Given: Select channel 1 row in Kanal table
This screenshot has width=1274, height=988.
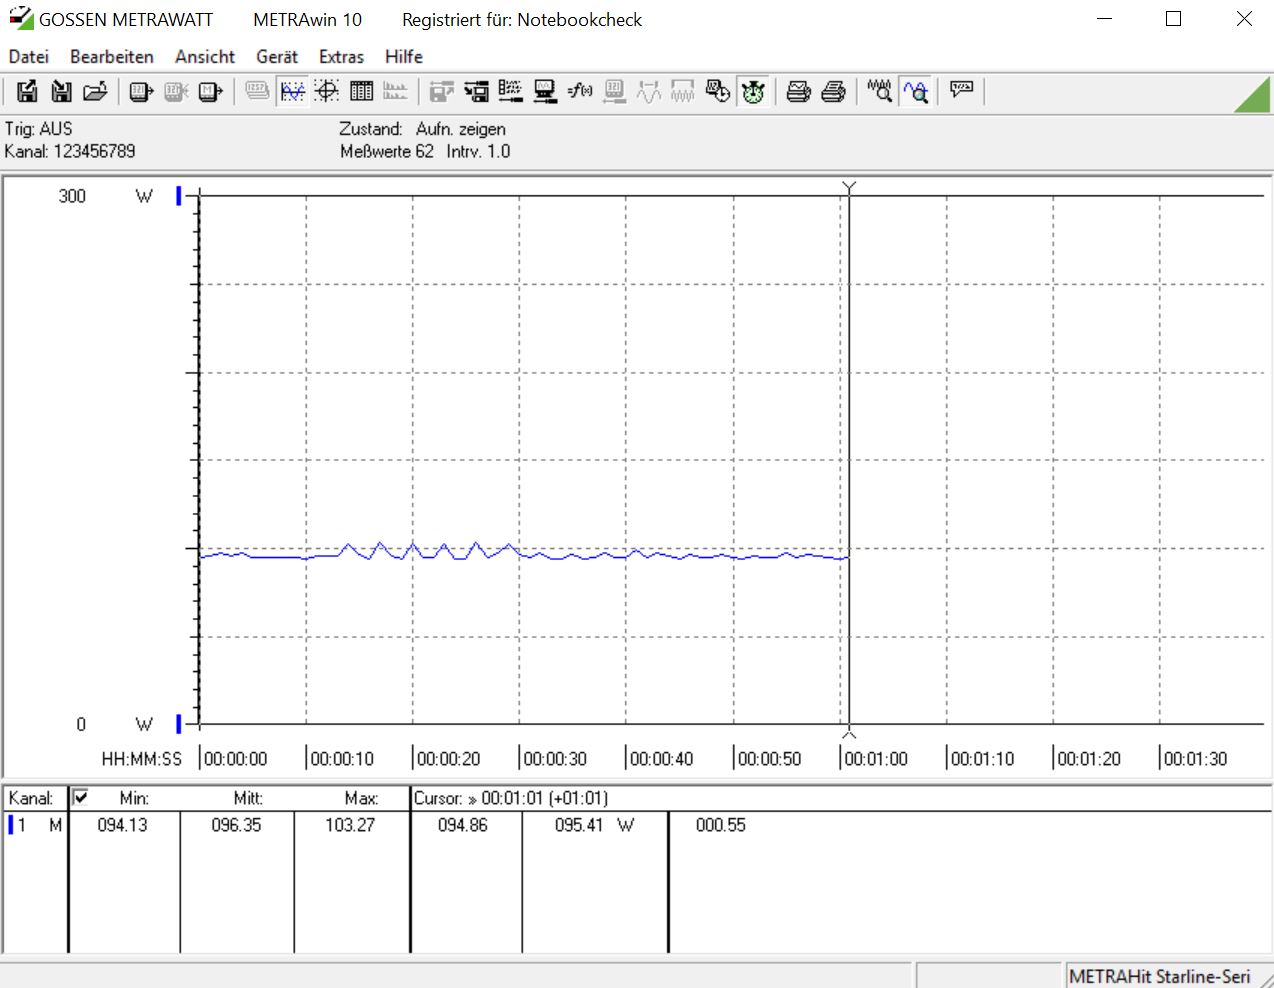Looking at the screenshot, I should coord(22,825).
